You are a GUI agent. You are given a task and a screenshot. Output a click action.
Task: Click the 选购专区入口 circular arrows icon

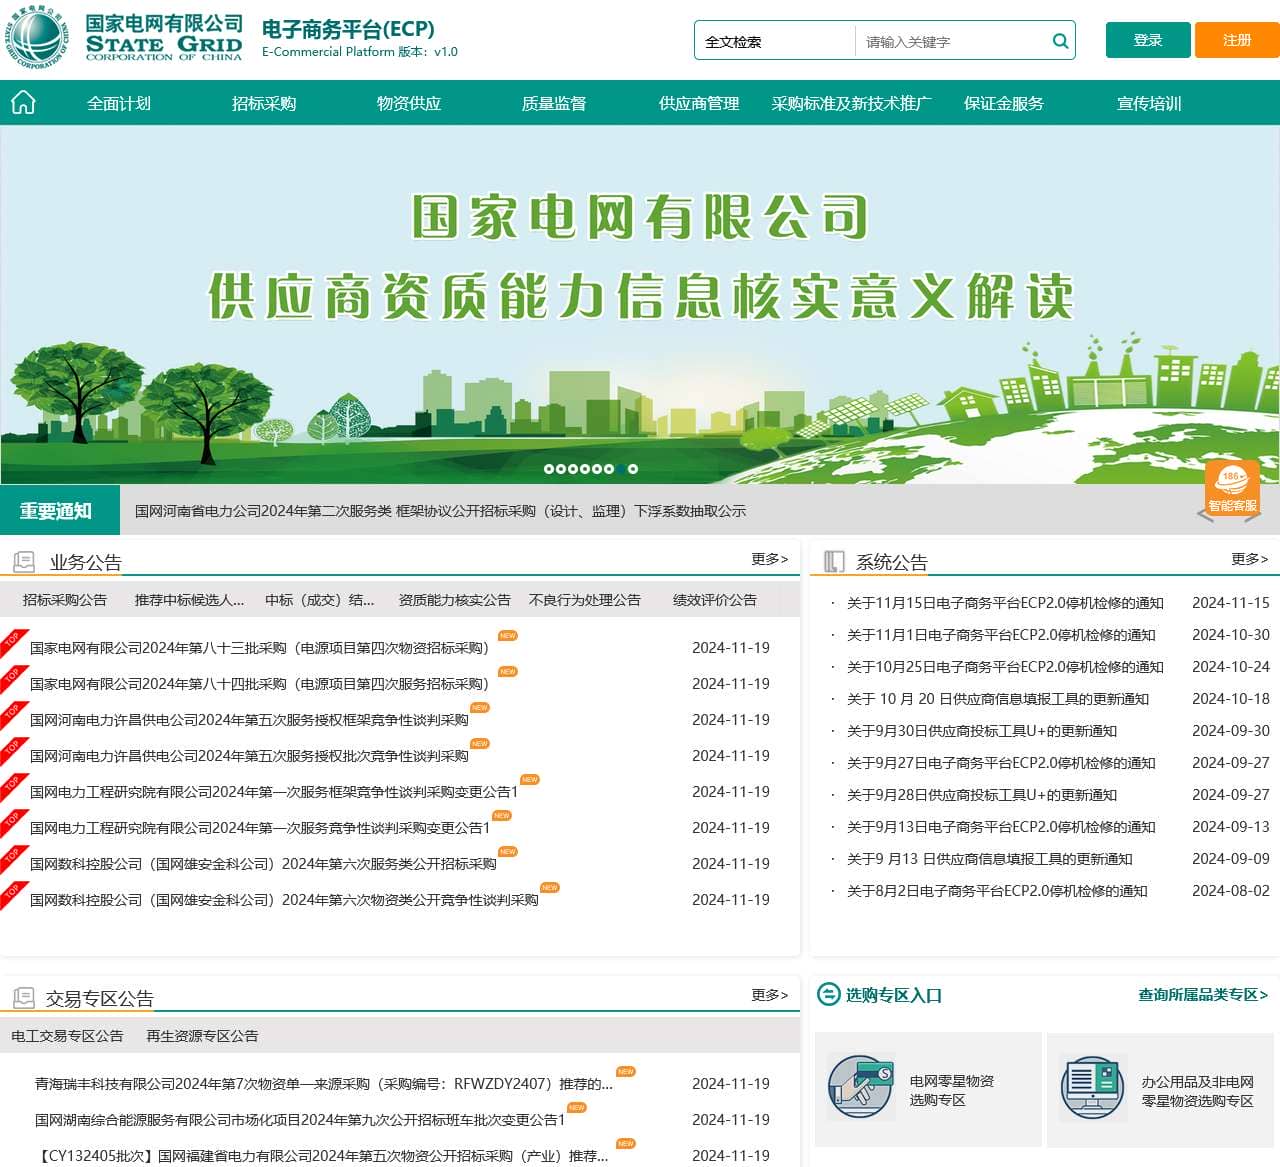(x=830, y=995)
